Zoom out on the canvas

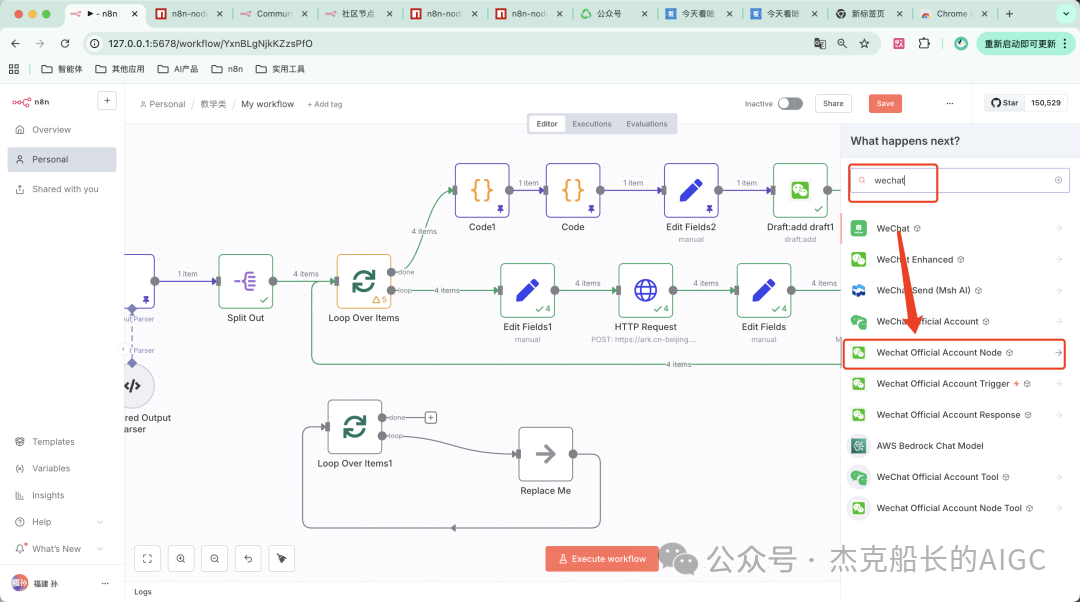click(215, 559)
